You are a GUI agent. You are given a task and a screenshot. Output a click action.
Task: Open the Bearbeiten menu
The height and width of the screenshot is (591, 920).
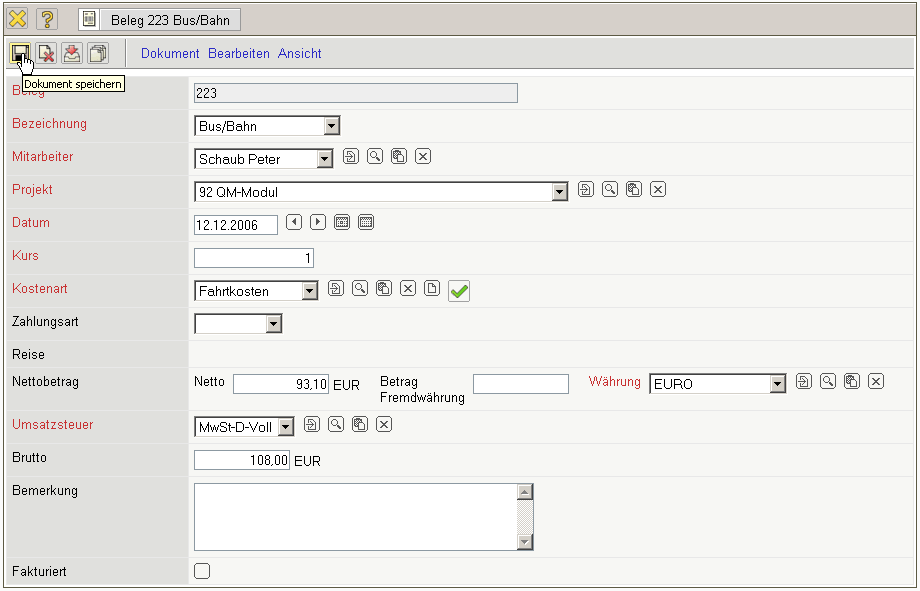tap(239, 53)
